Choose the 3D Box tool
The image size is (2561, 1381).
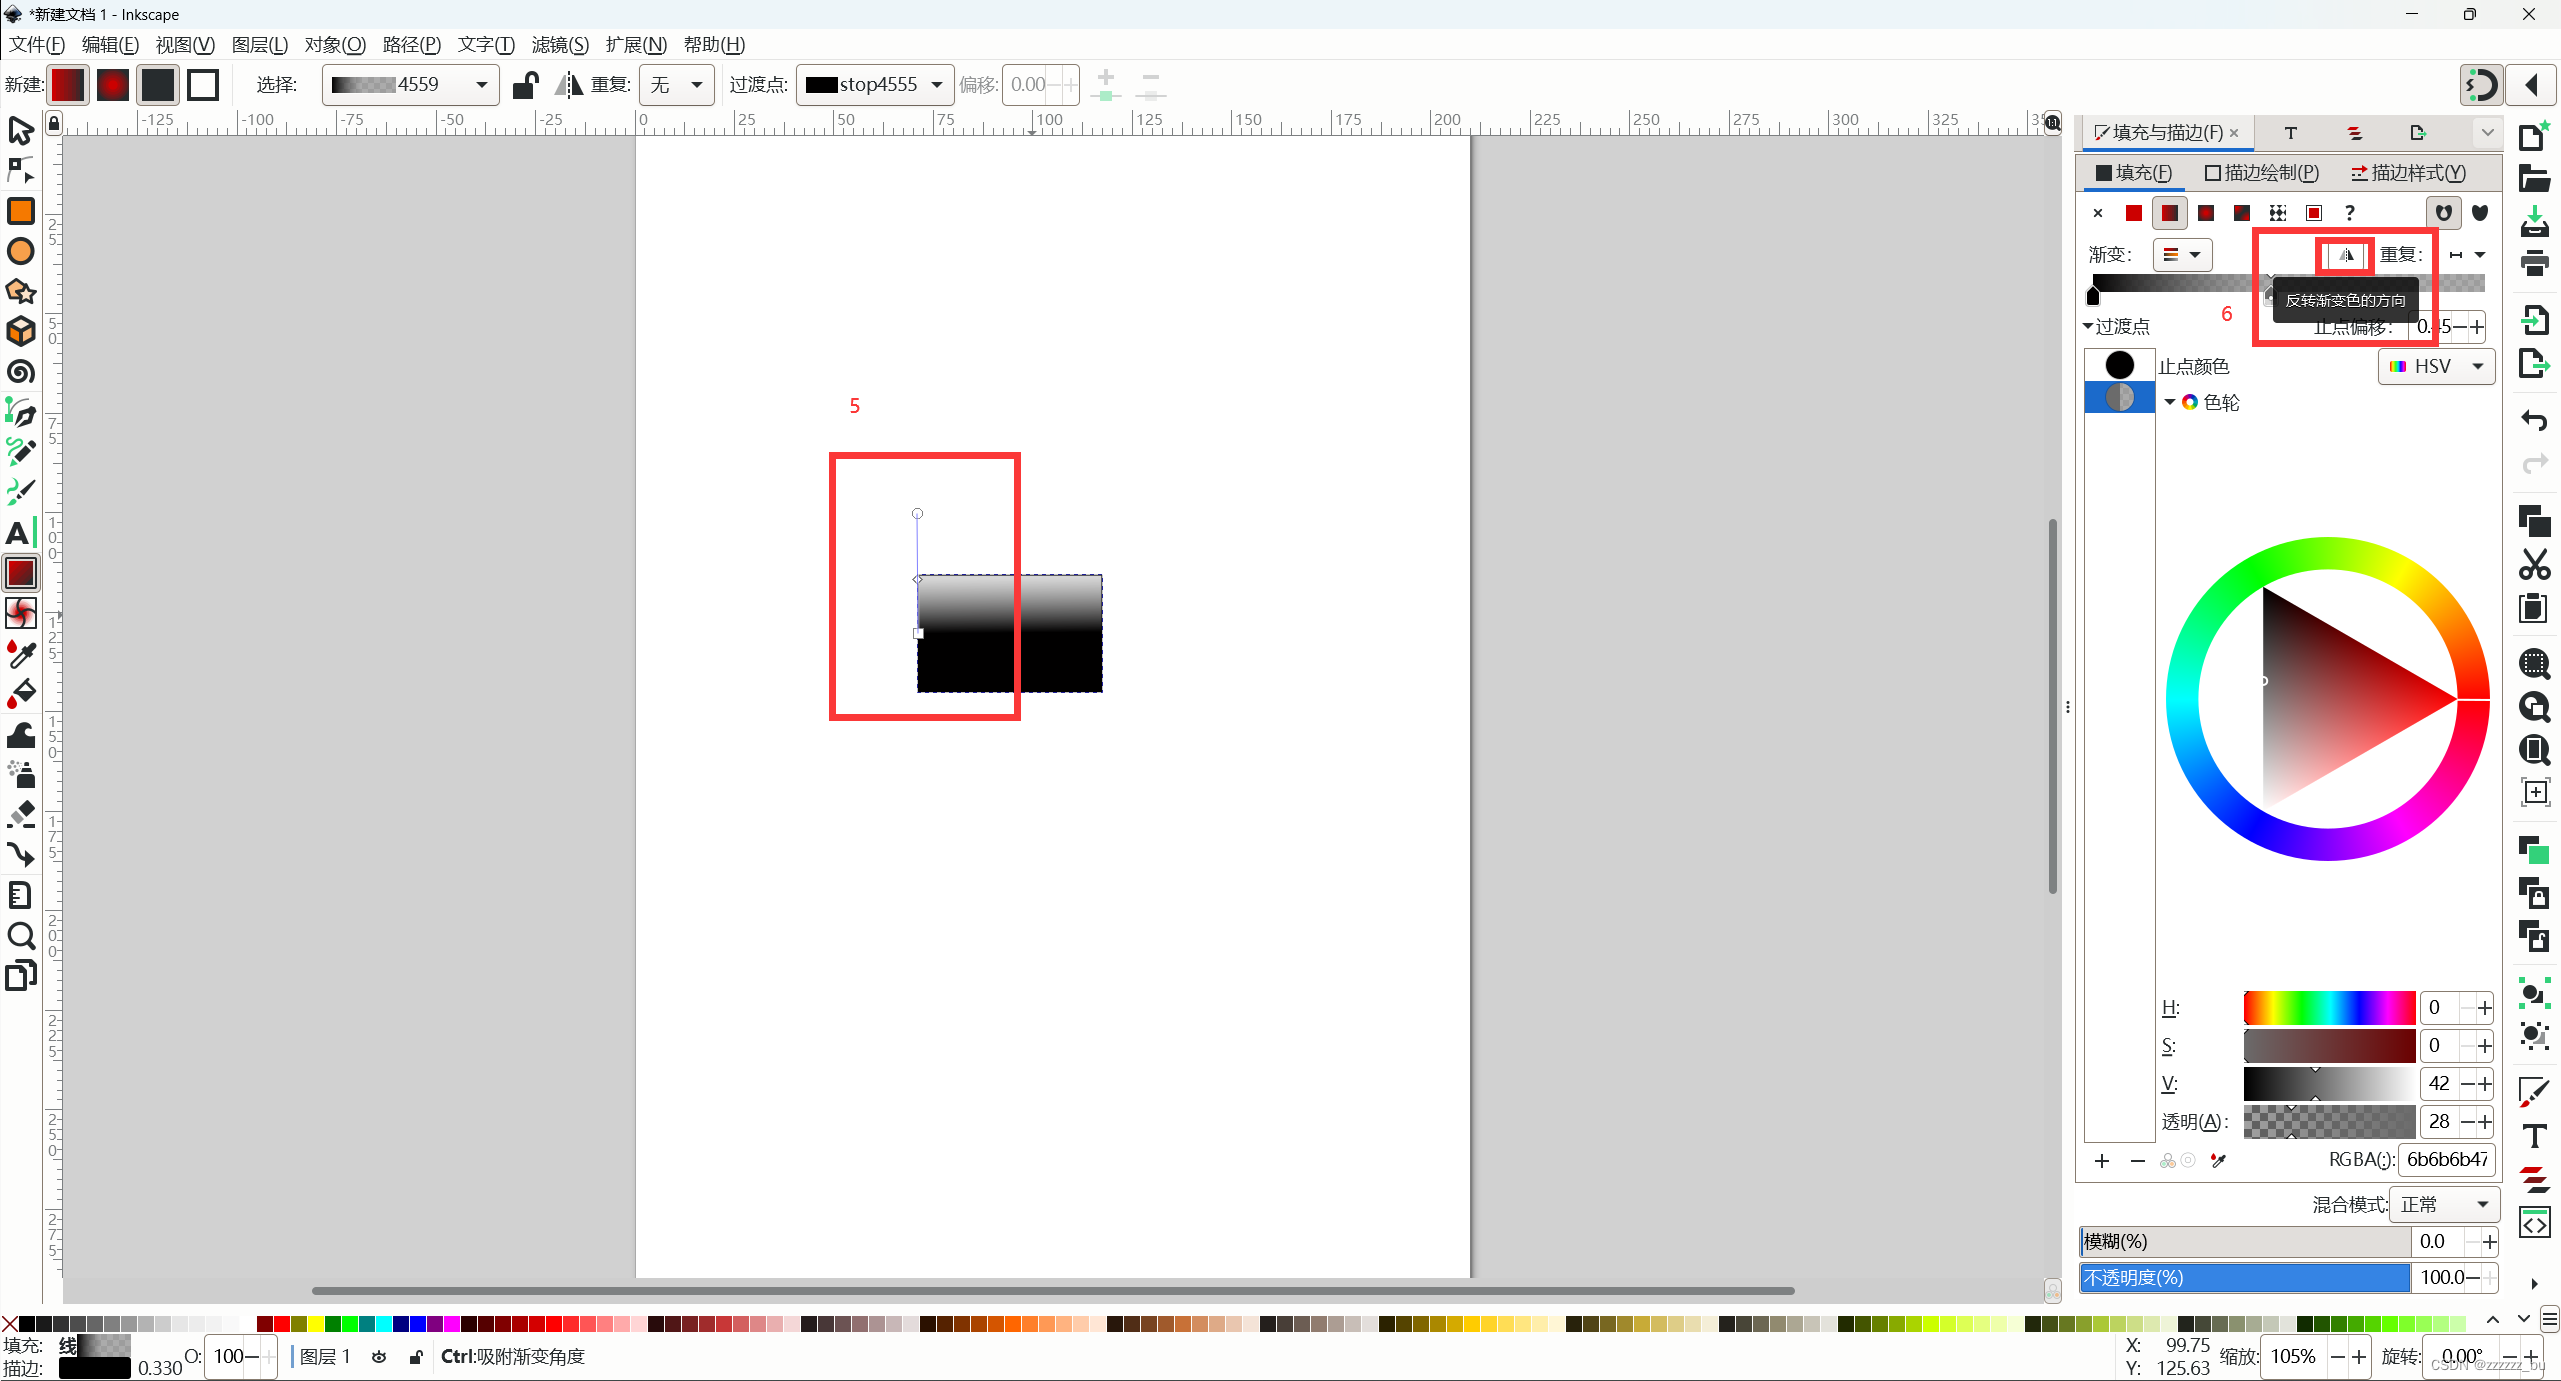(x=20, y=331)
